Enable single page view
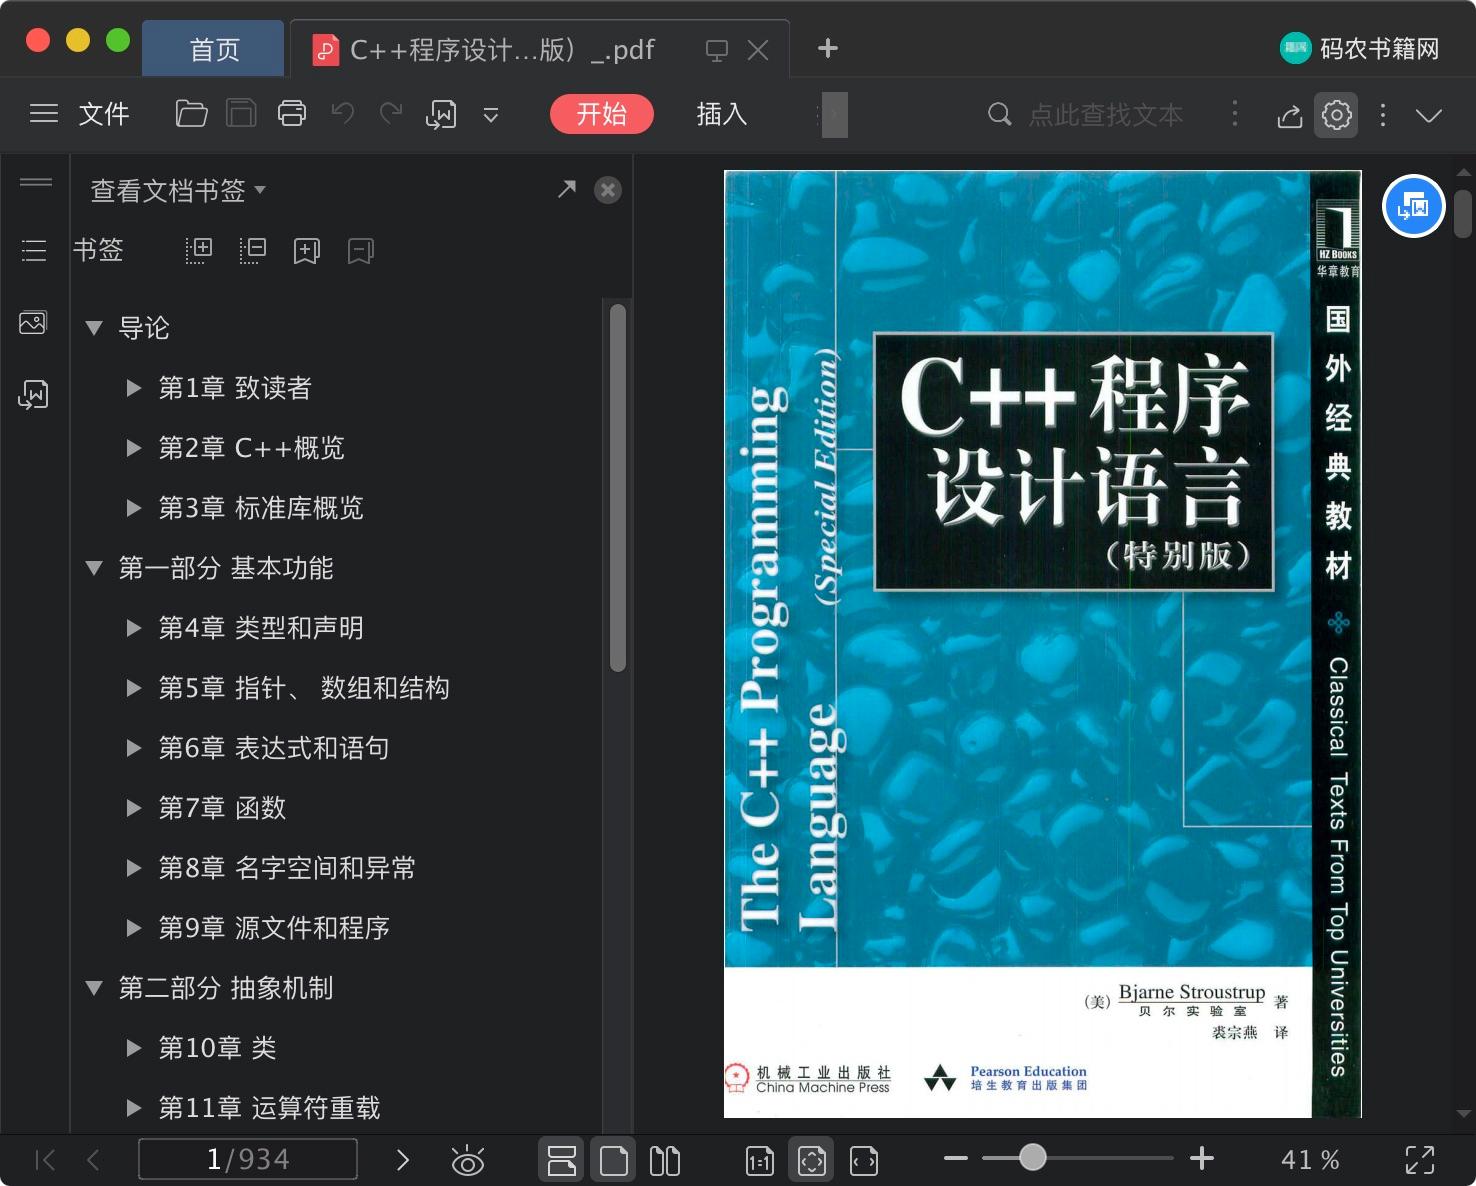1476x1186 pixels. click(x=614, y=1160)
